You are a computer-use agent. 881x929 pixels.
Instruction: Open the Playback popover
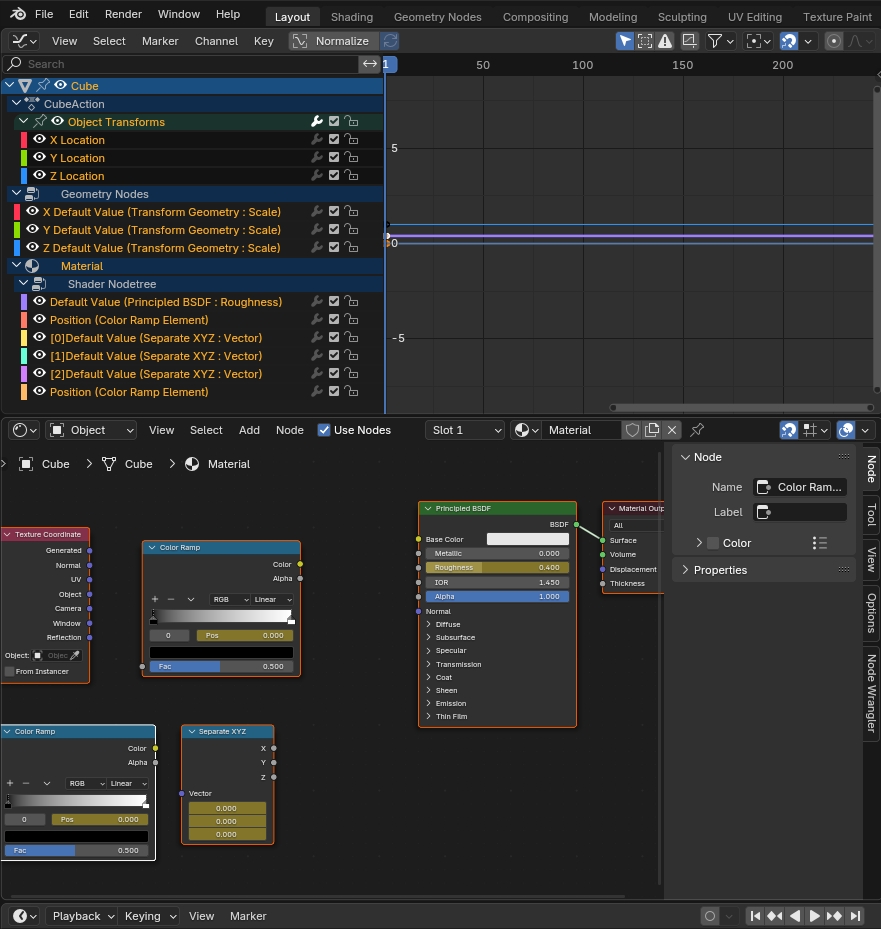pyautogui.click(x=82, y=916)
